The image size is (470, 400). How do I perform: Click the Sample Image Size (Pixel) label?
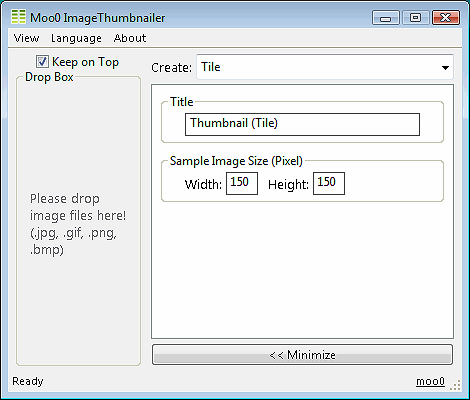(236, 161)
